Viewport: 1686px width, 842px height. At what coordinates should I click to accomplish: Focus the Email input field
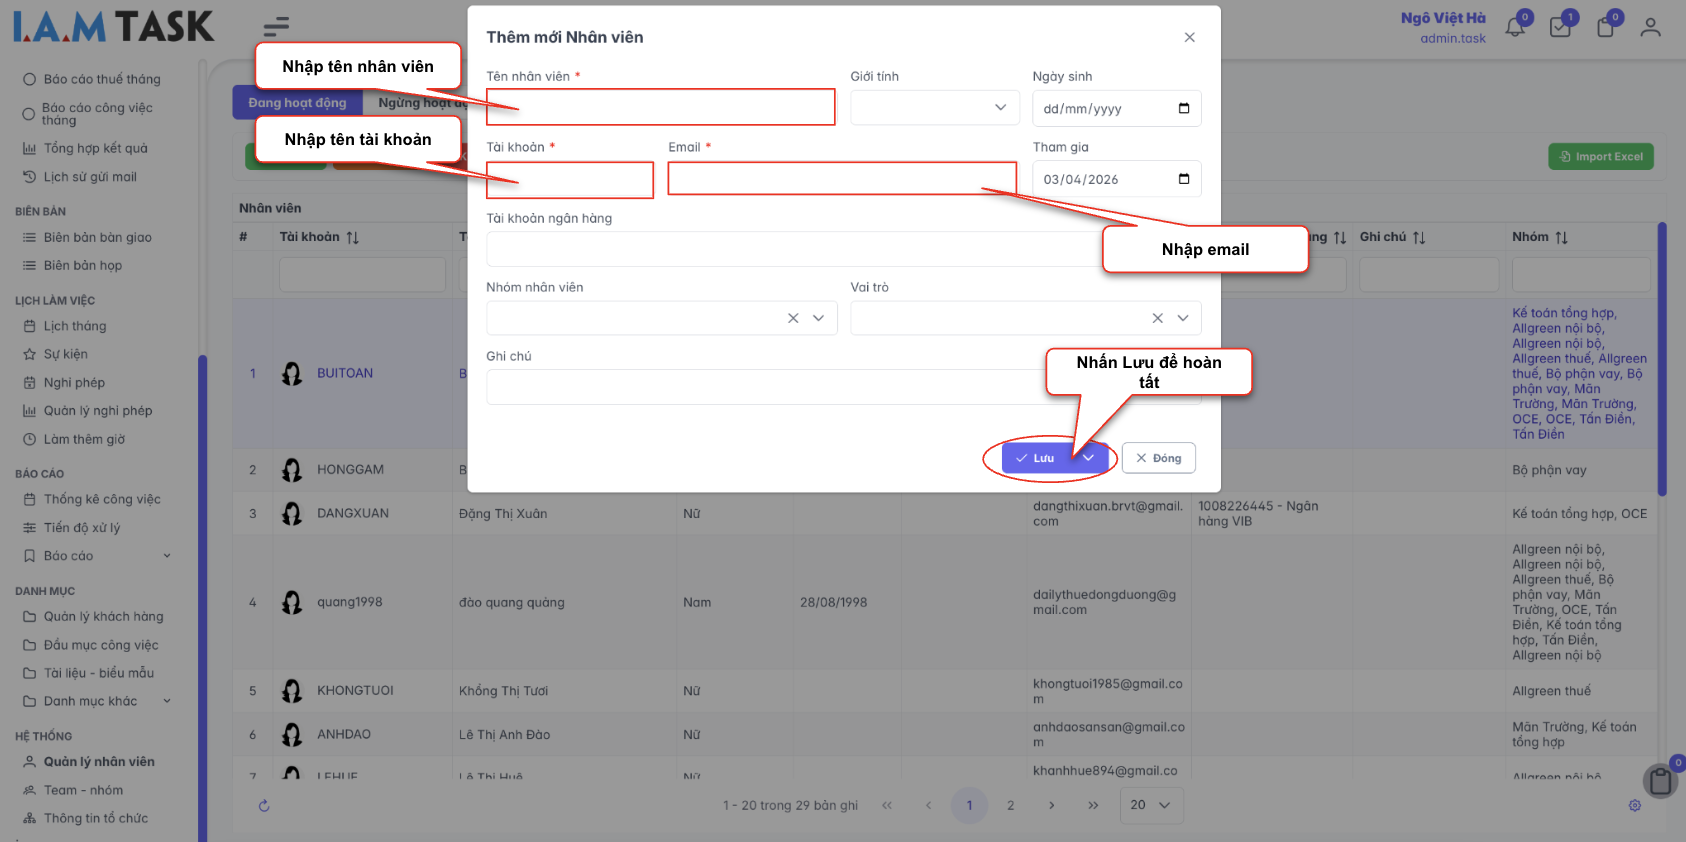(x=841, y=179)
